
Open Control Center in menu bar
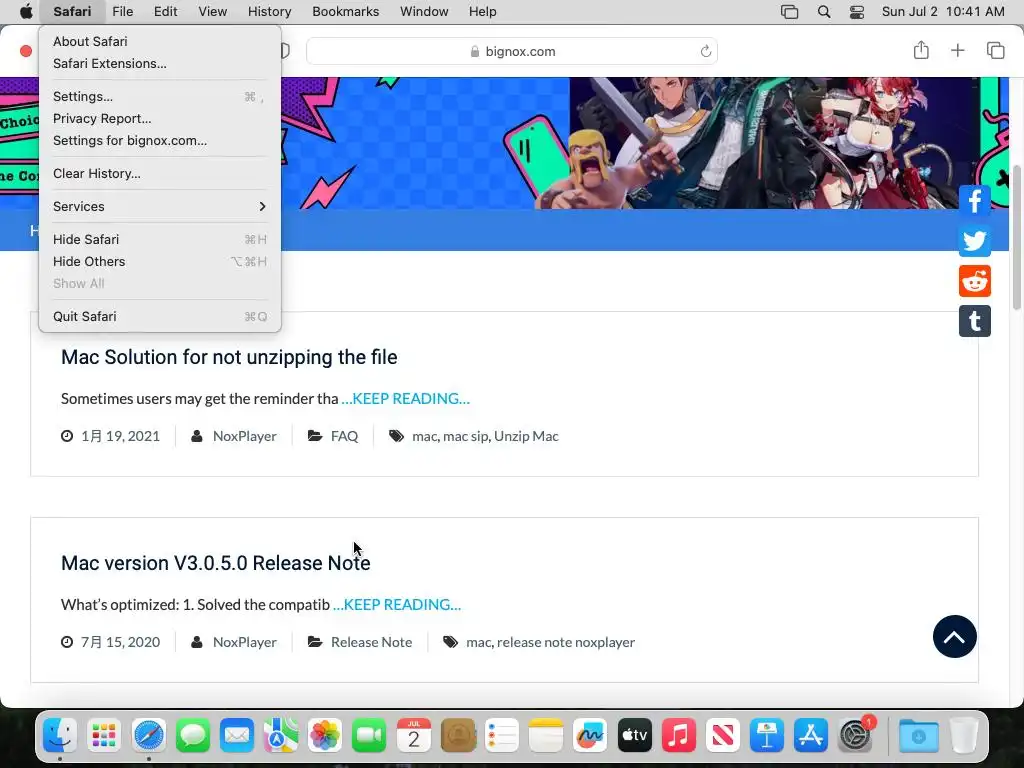click(x=857, y=12)
